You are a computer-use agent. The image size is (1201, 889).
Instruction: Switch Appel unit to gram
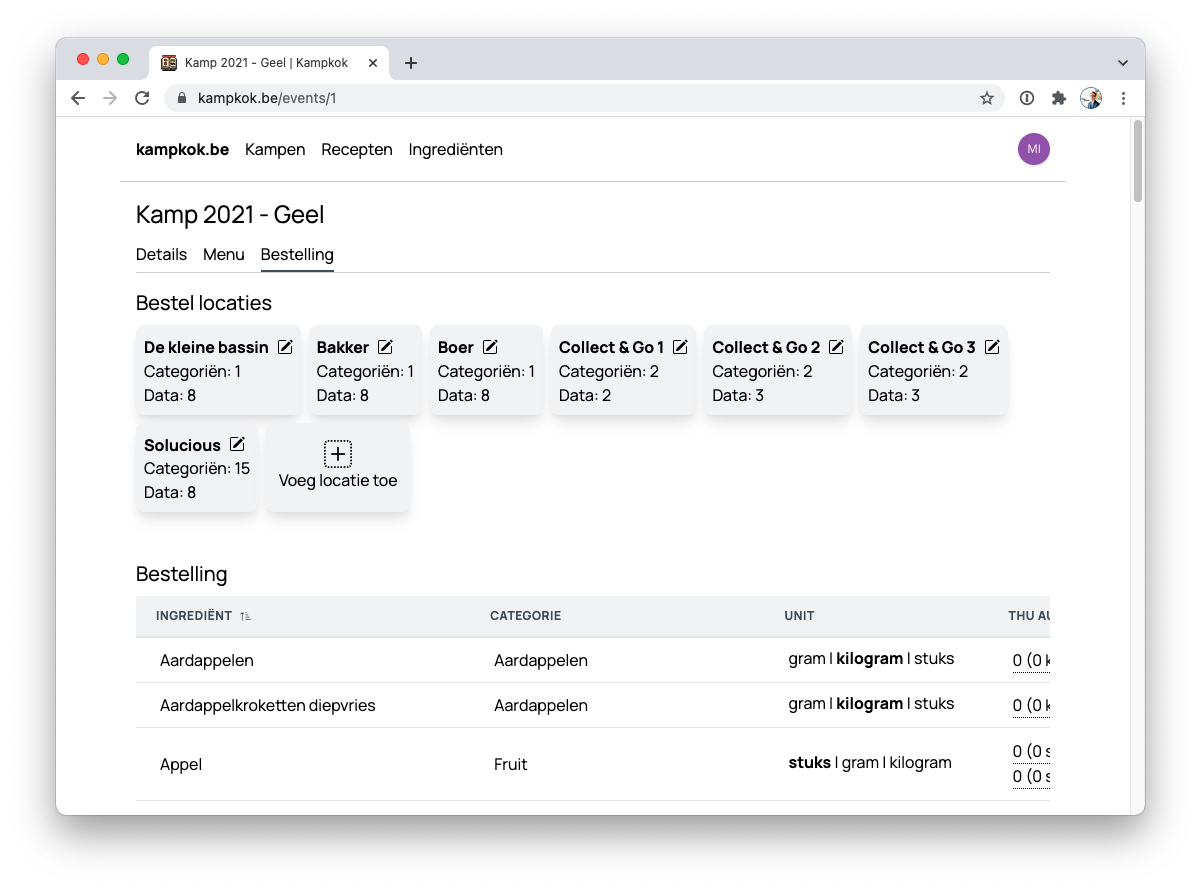coord(860,763)
